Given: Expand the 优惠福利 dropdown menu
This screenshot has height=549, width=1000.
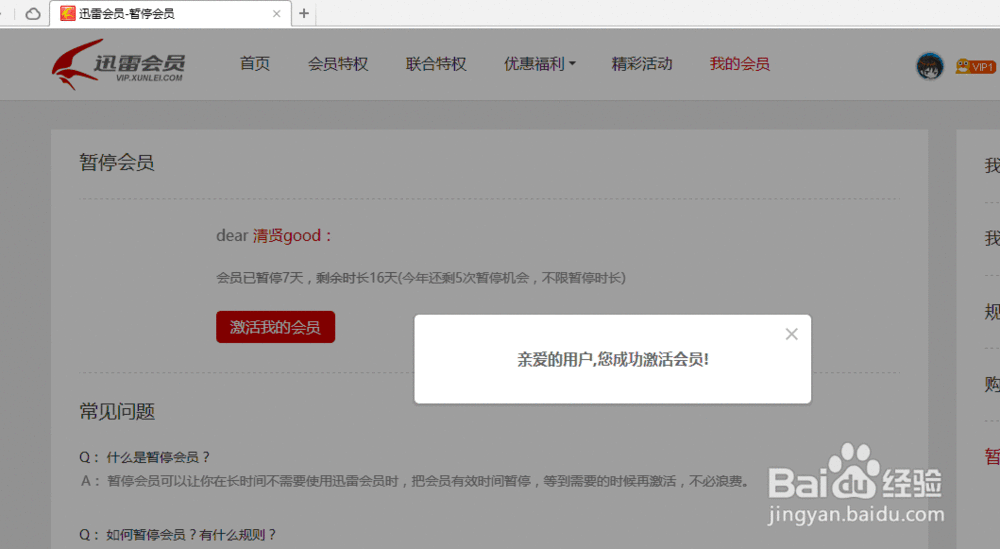Looking at the screenshot, I should tap(540, 64).
